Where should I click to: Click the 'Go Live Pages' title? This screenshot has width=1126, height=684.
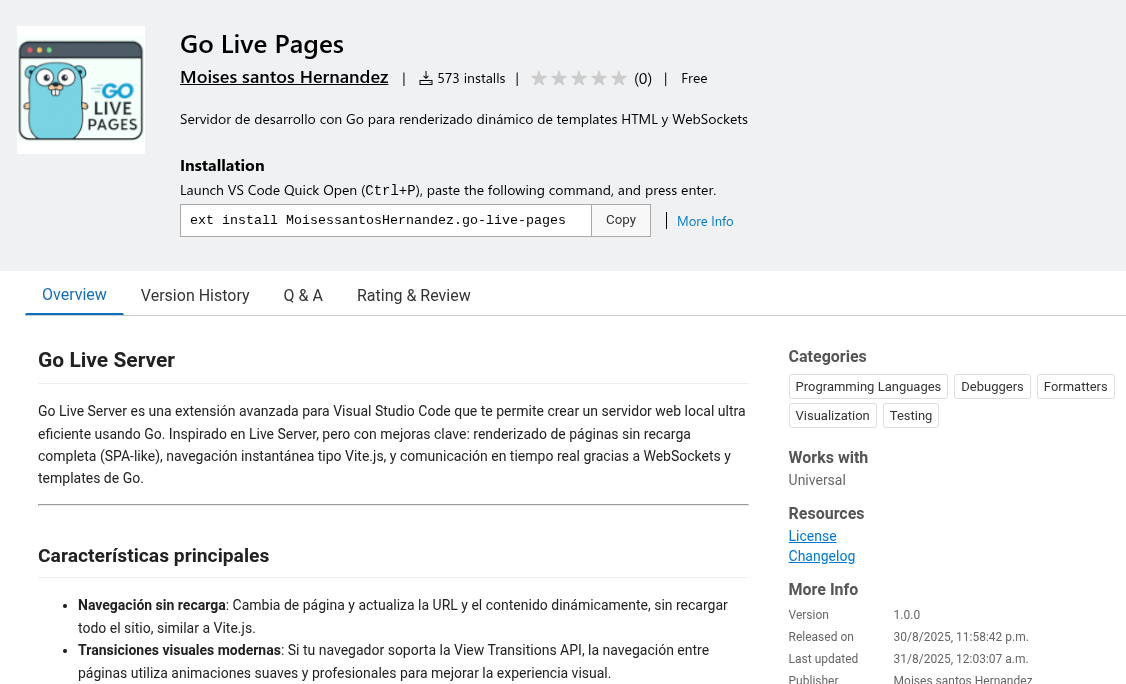point(262,44)
